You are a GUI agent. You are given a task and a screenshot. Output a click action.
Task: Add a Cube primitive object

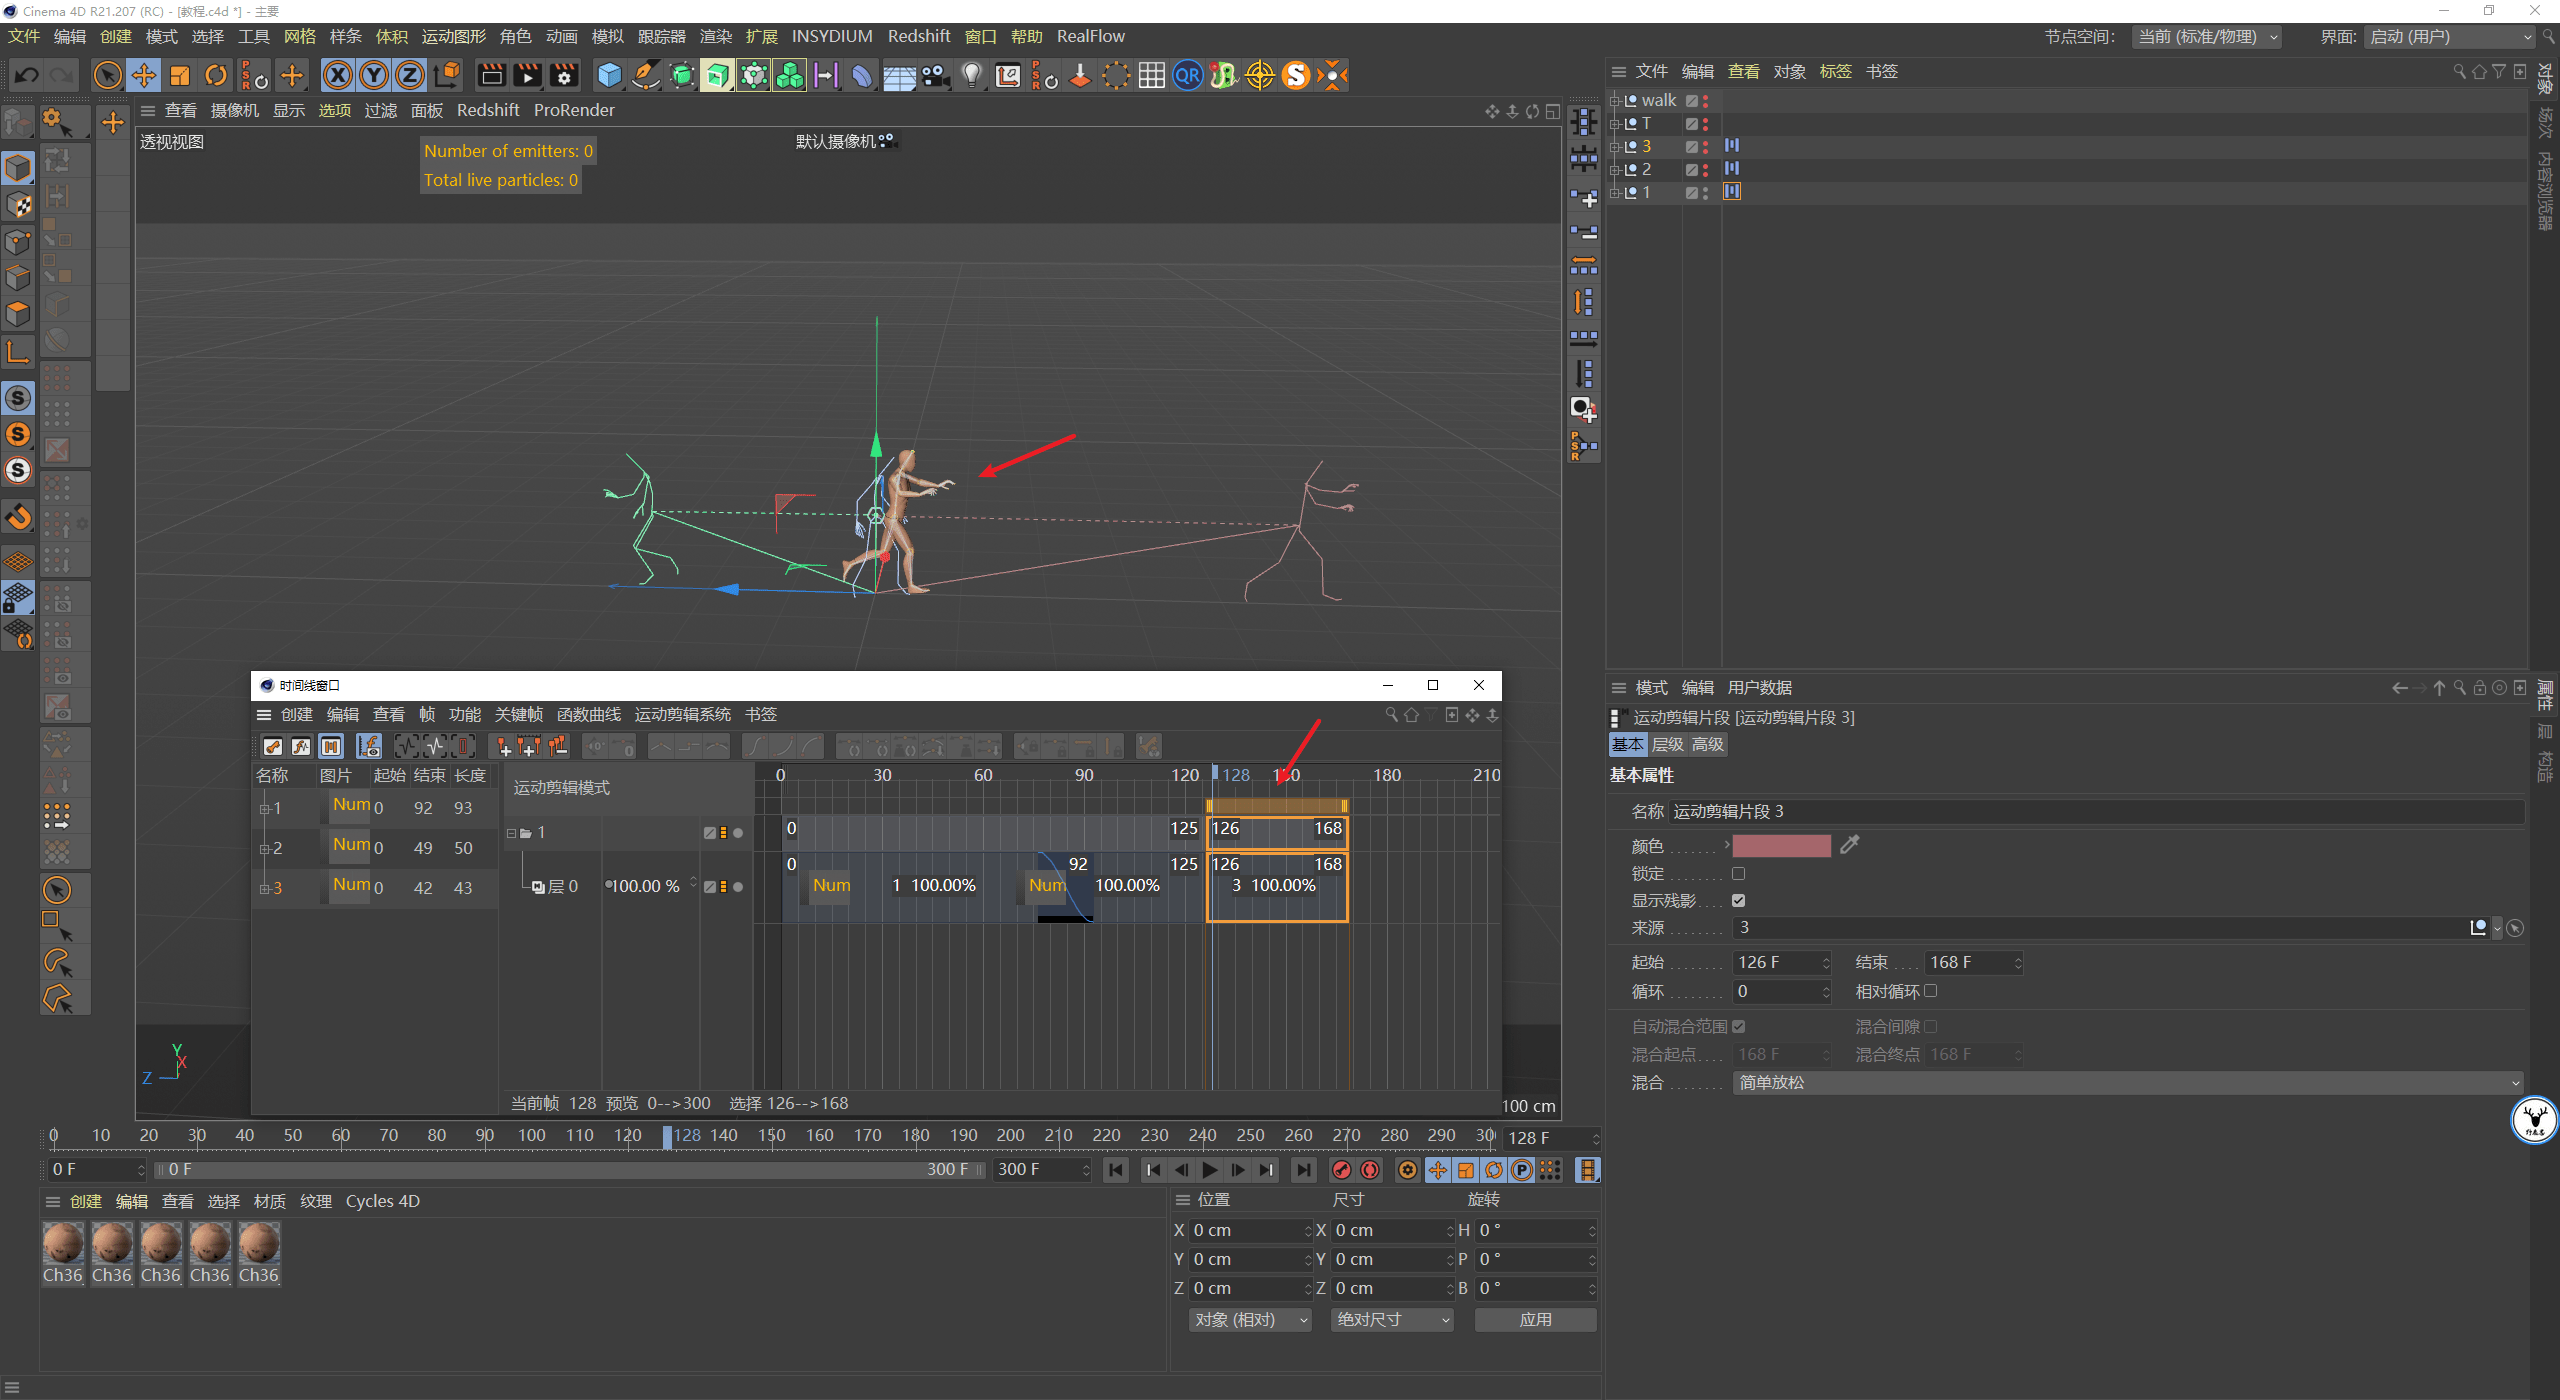[x=609, y=75]
